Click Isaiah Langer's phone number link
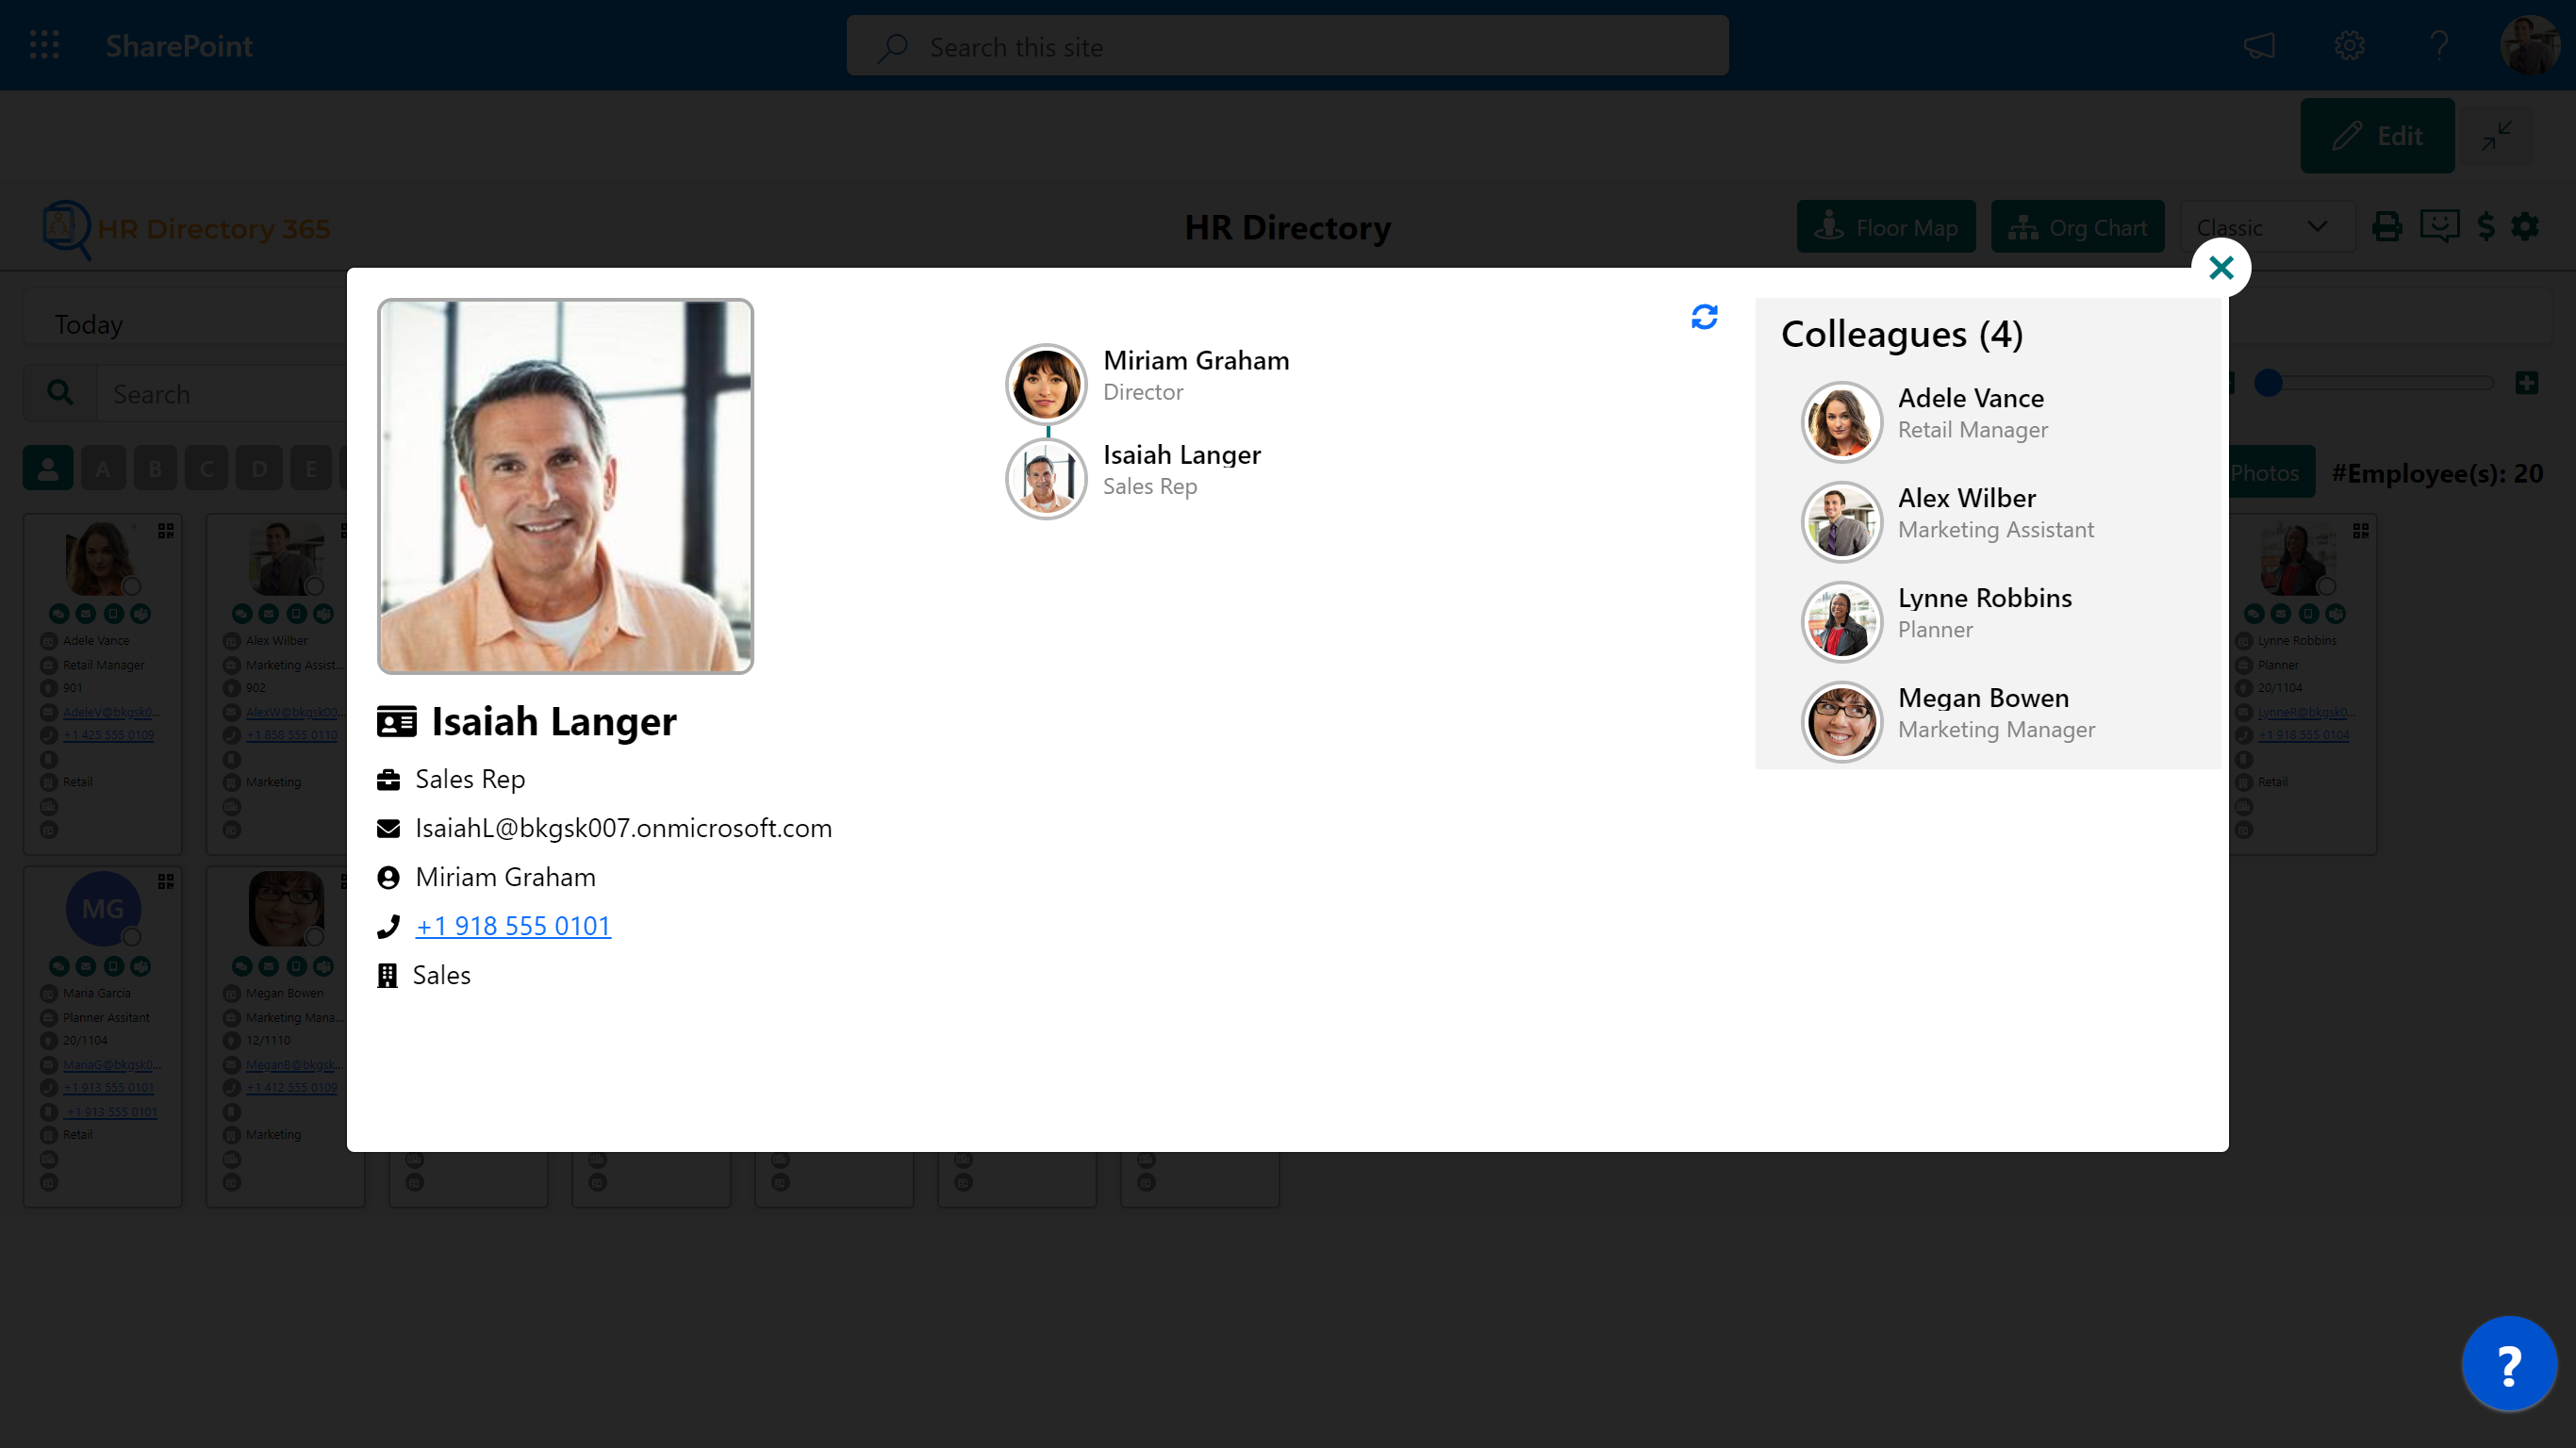This screenshot has height=1448, width=2576. (x=513, y=925)
